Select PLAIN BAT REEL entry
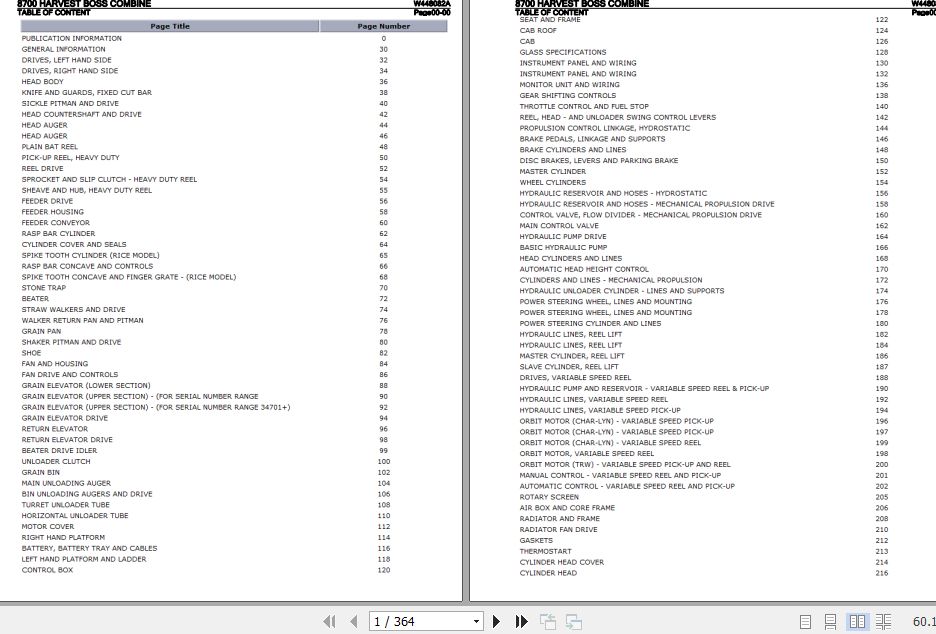 [x=50, y=147]
